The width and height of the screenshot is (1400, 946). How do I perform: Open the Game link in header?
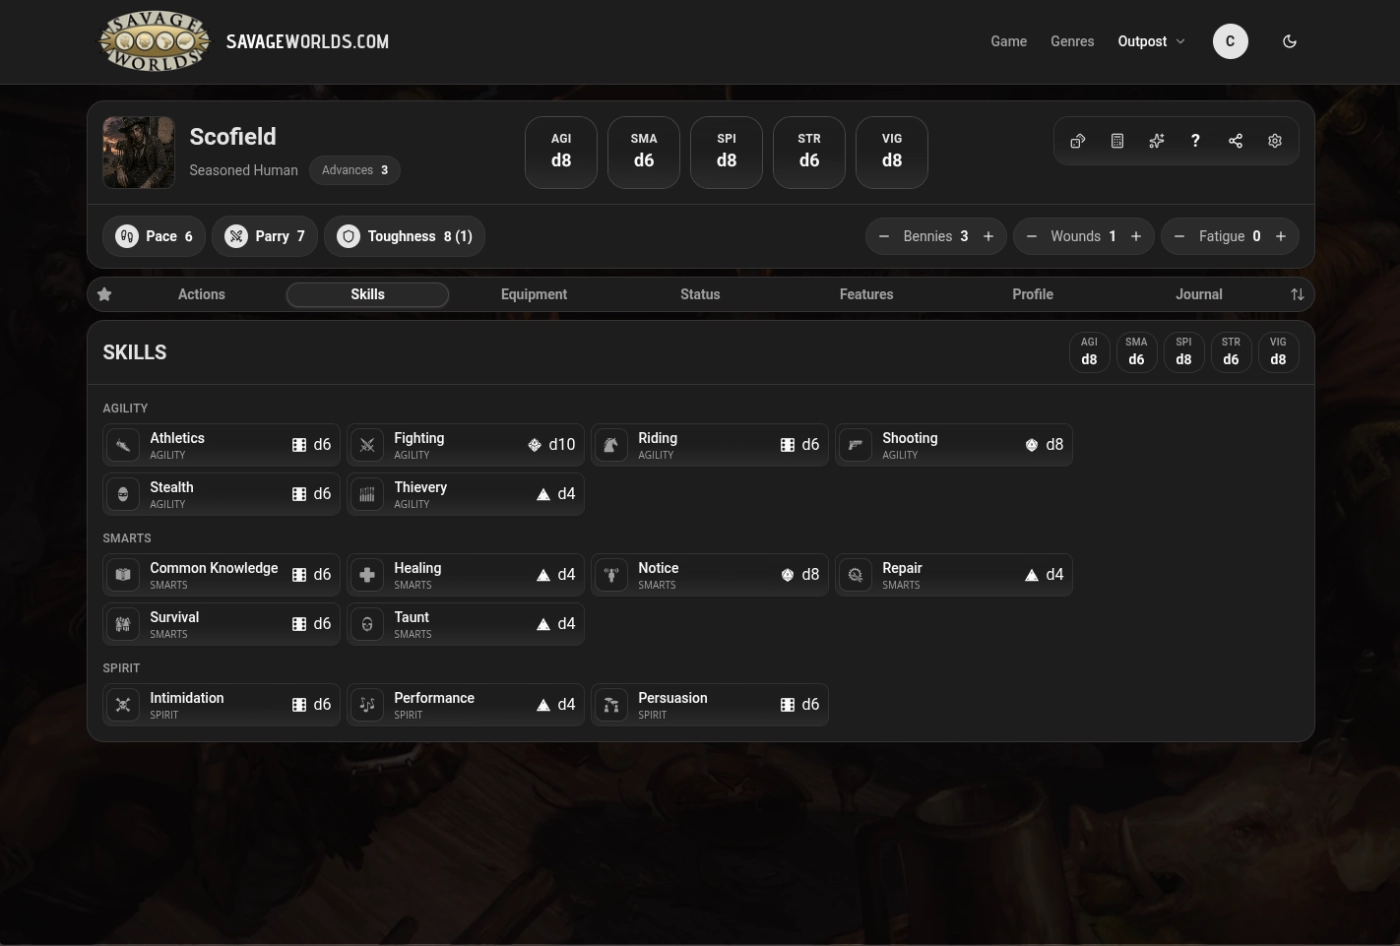pos(1008,41)
